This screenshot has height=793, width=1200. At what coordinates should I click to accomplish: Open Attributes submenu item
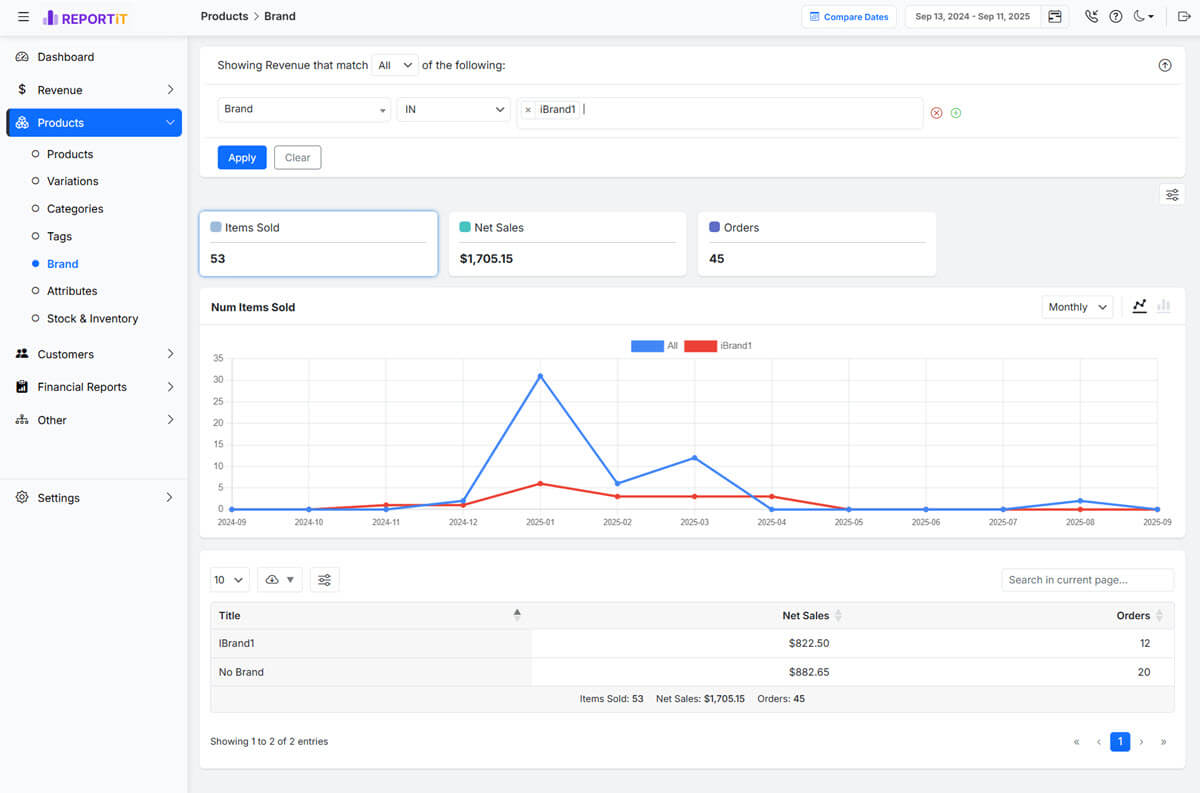tap(72, 291)
